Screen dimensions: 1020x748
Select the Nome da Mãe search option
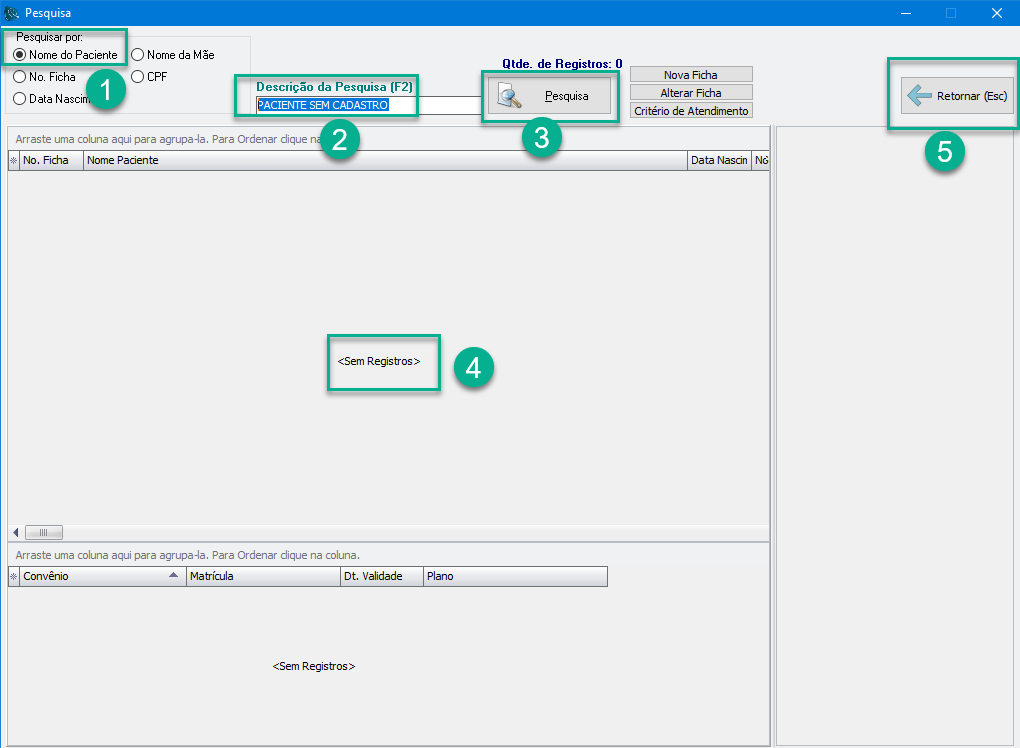click(x=138, y=55)
